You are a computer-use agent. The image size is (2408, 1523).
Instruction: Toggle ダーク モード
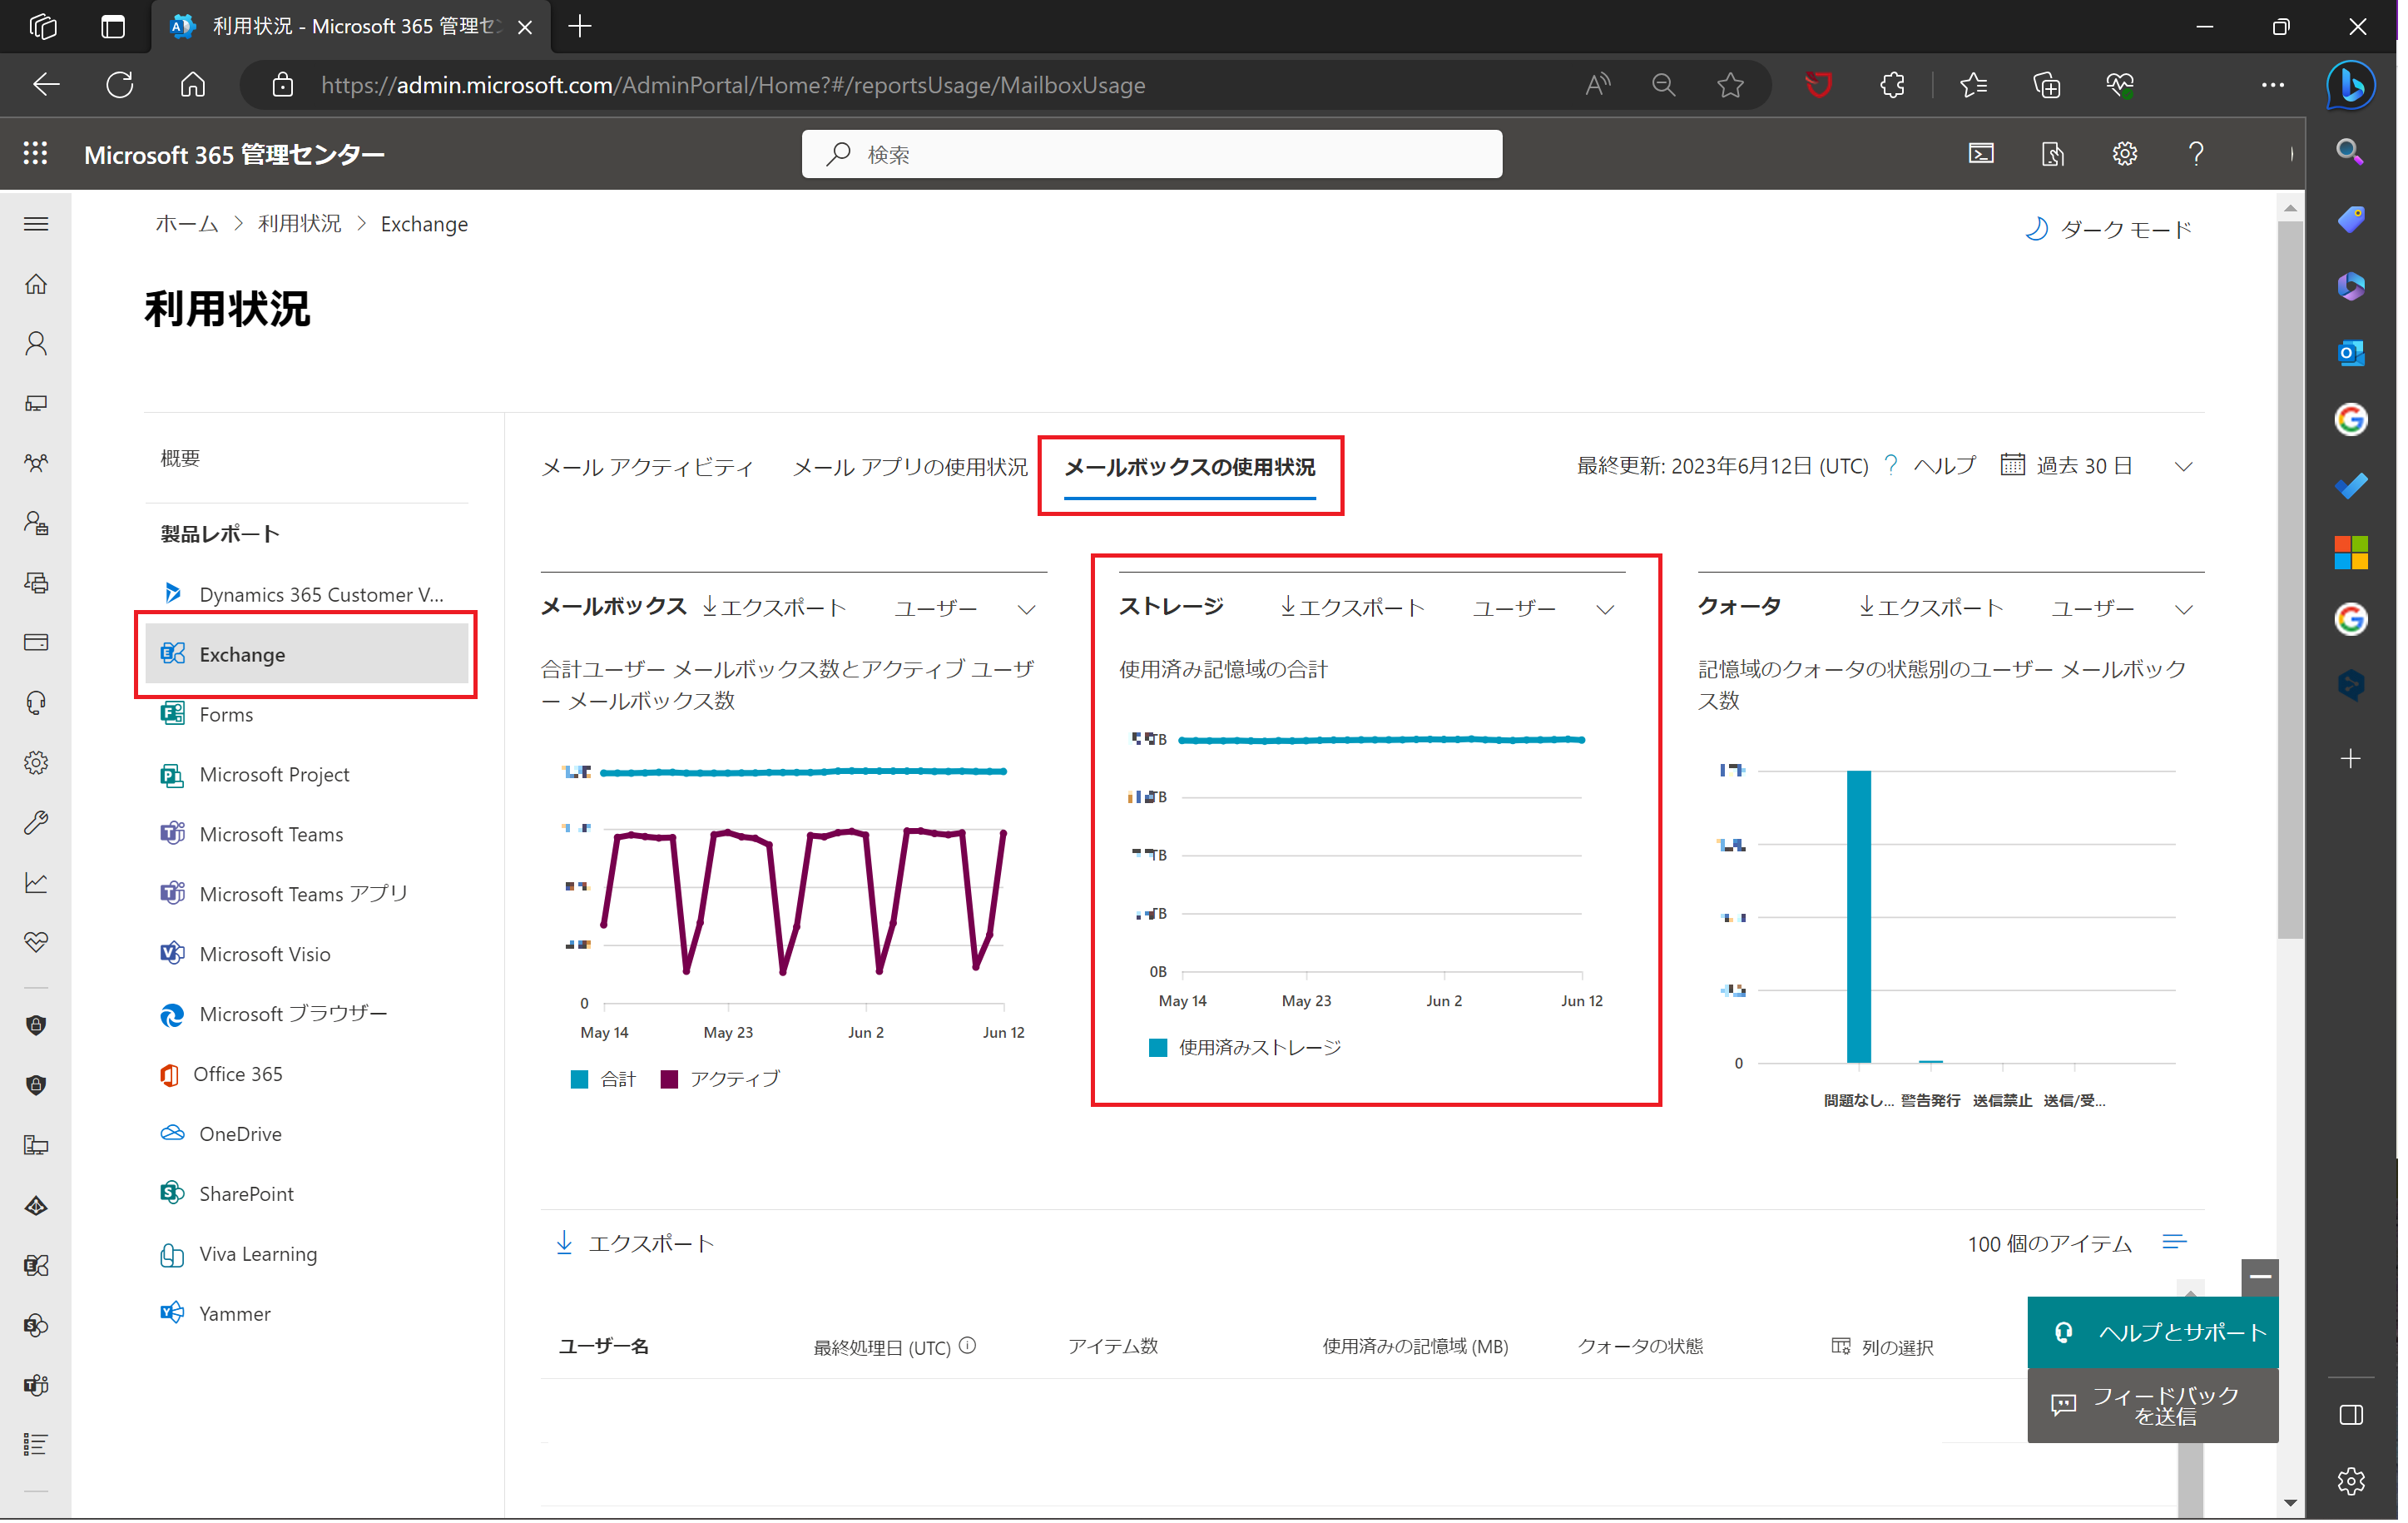click(2108, 230)
